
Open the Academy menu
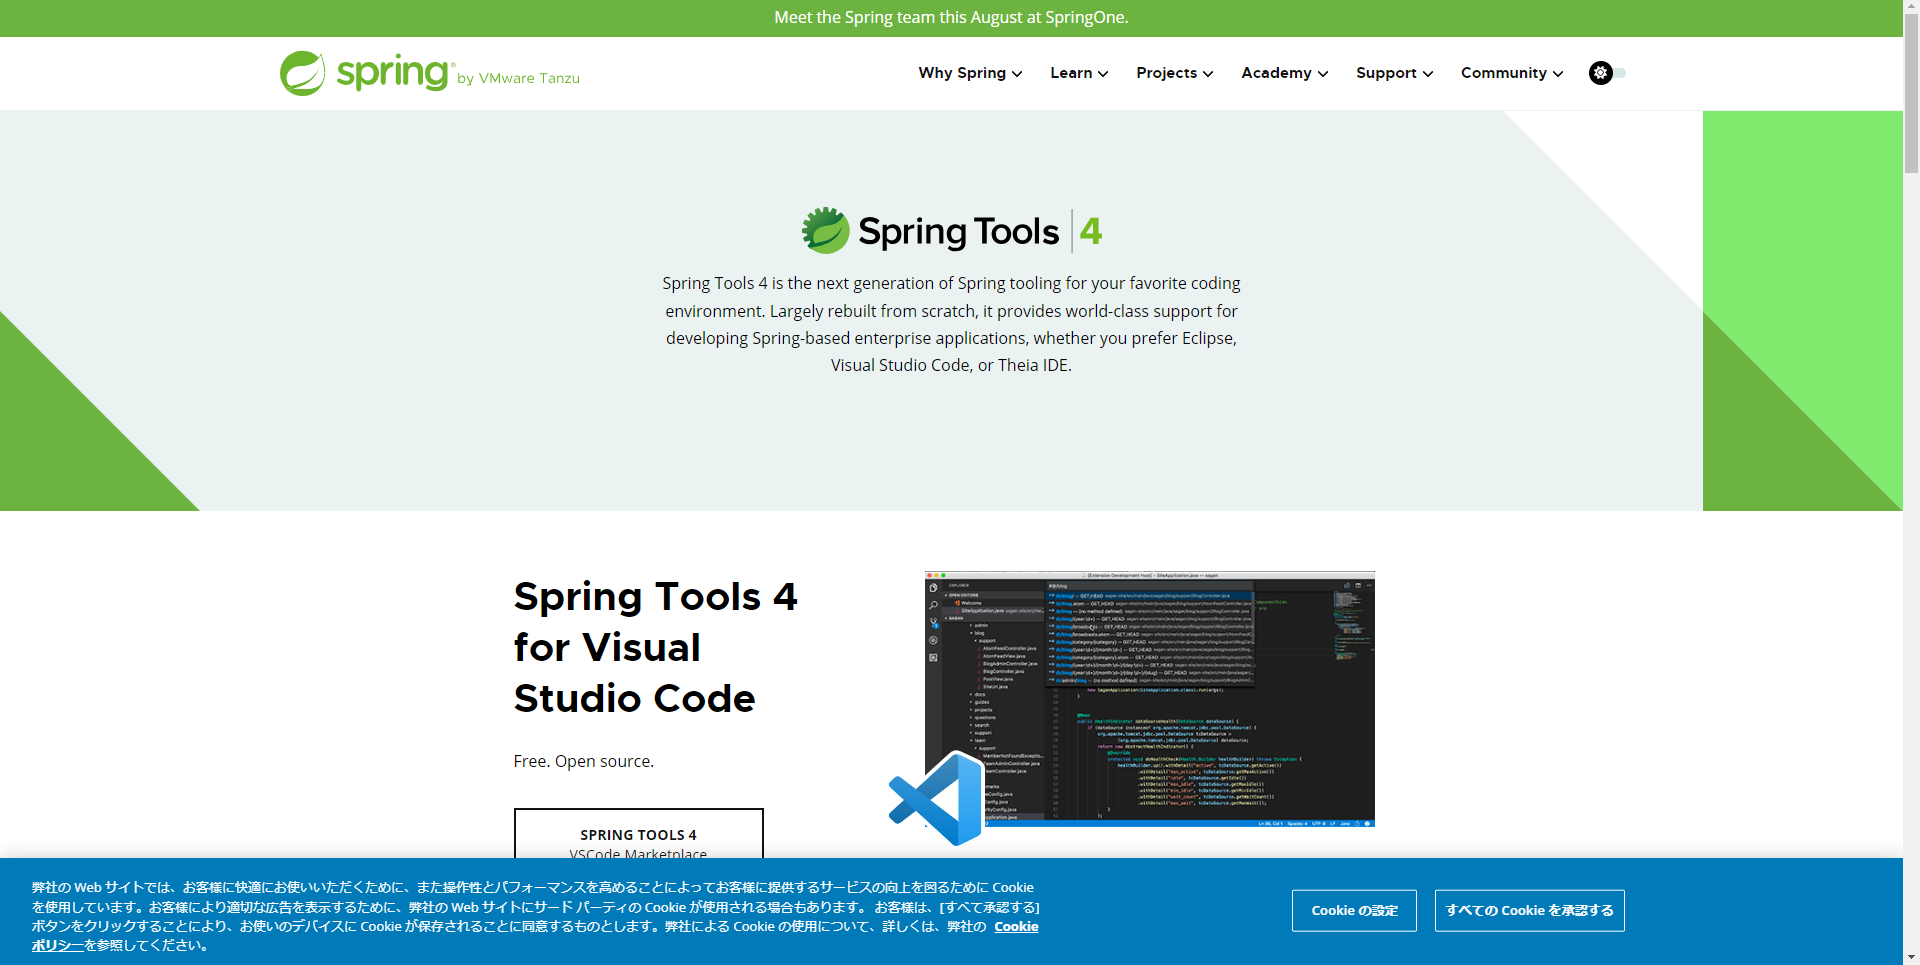click(1284, 73)
